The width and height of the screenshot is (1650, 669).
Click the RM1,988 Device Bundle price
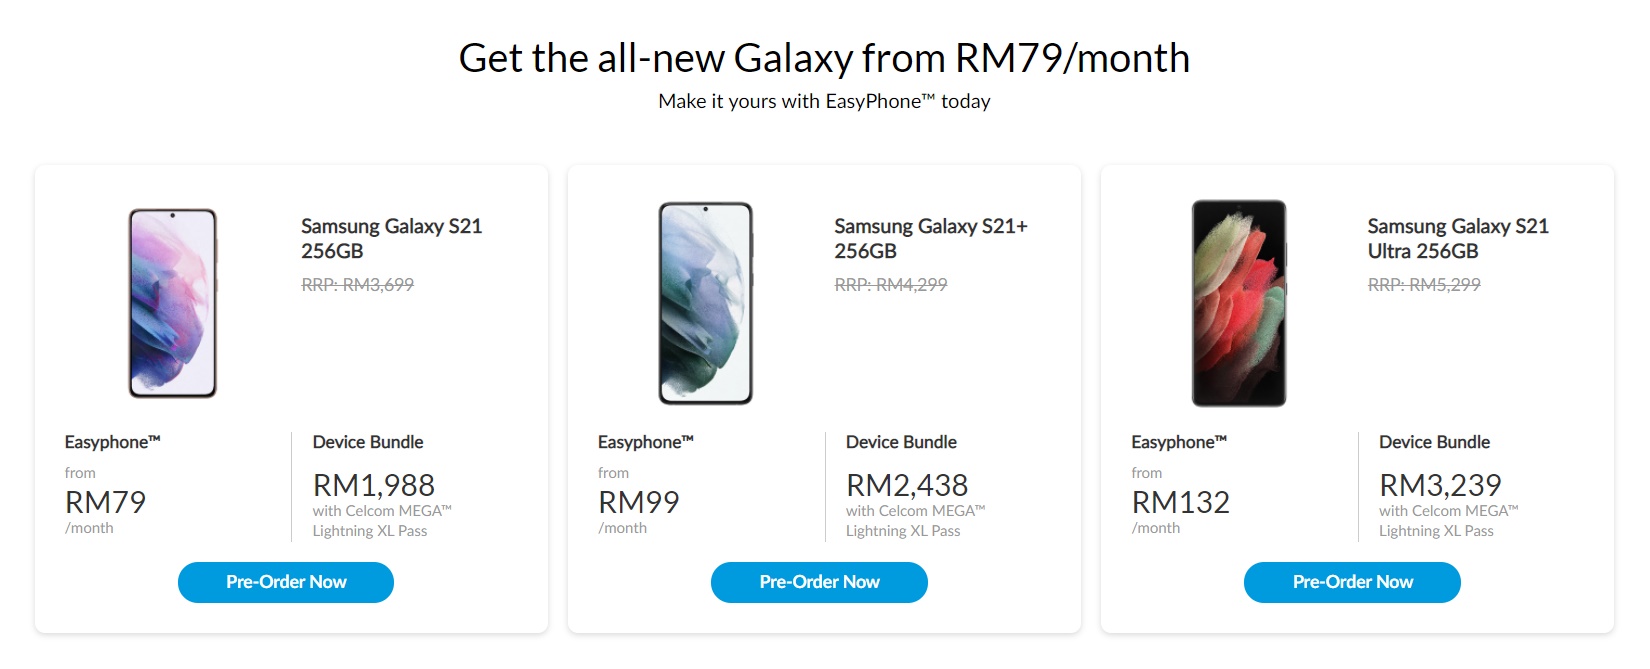coord(374,485)
